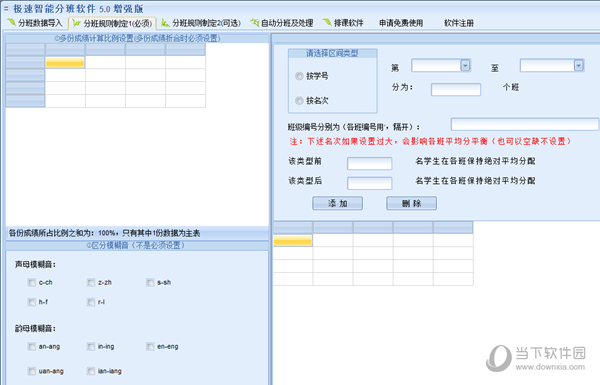Image resolution: width=600 pixels, height=385 pixels.
Task: Check the en-eng checkbox
Action: pos(150,346)
